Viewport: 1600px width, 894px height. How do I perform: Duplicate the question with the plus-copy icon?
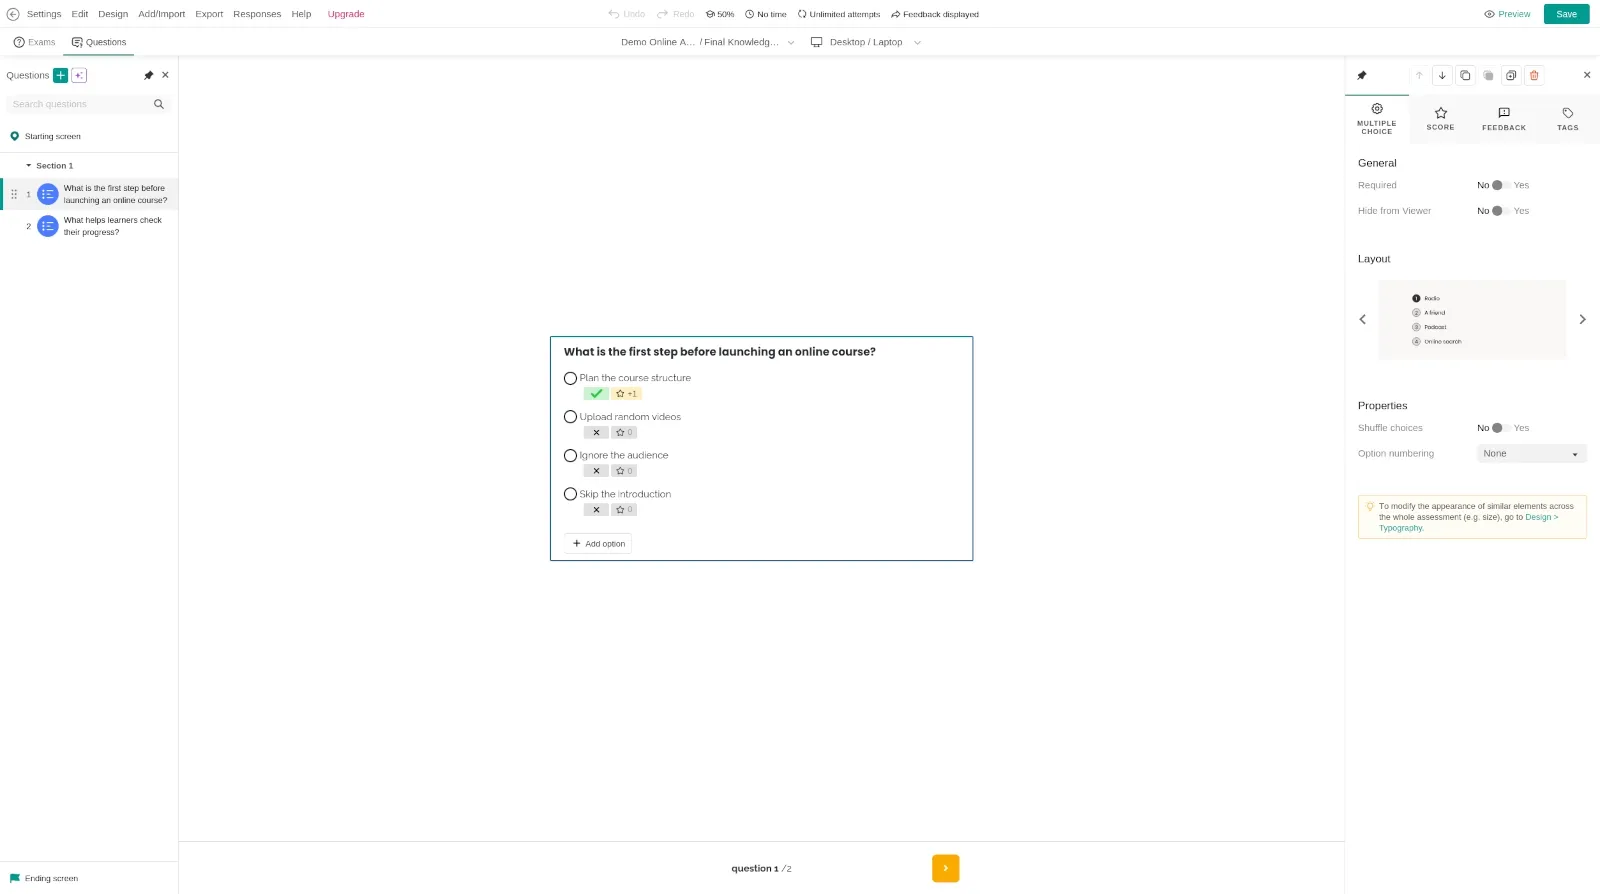click(x=1511, y=75)
